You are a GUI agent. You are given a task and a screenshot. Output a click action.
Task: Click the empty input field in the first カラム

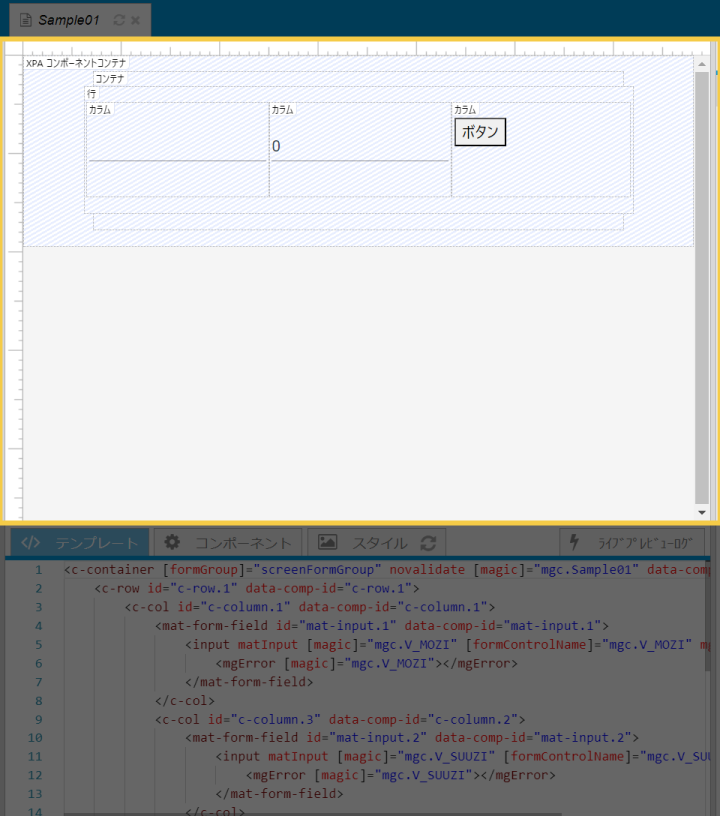[177, 147]
